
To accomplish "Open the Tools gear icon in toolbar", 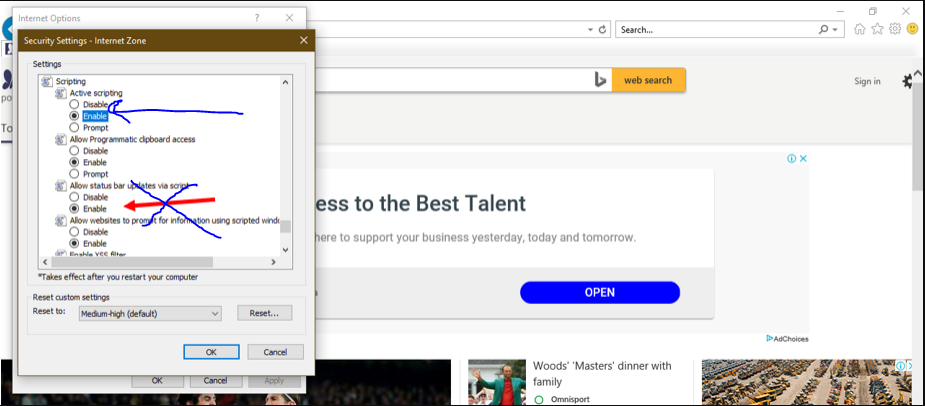I will tap(895, 29).
